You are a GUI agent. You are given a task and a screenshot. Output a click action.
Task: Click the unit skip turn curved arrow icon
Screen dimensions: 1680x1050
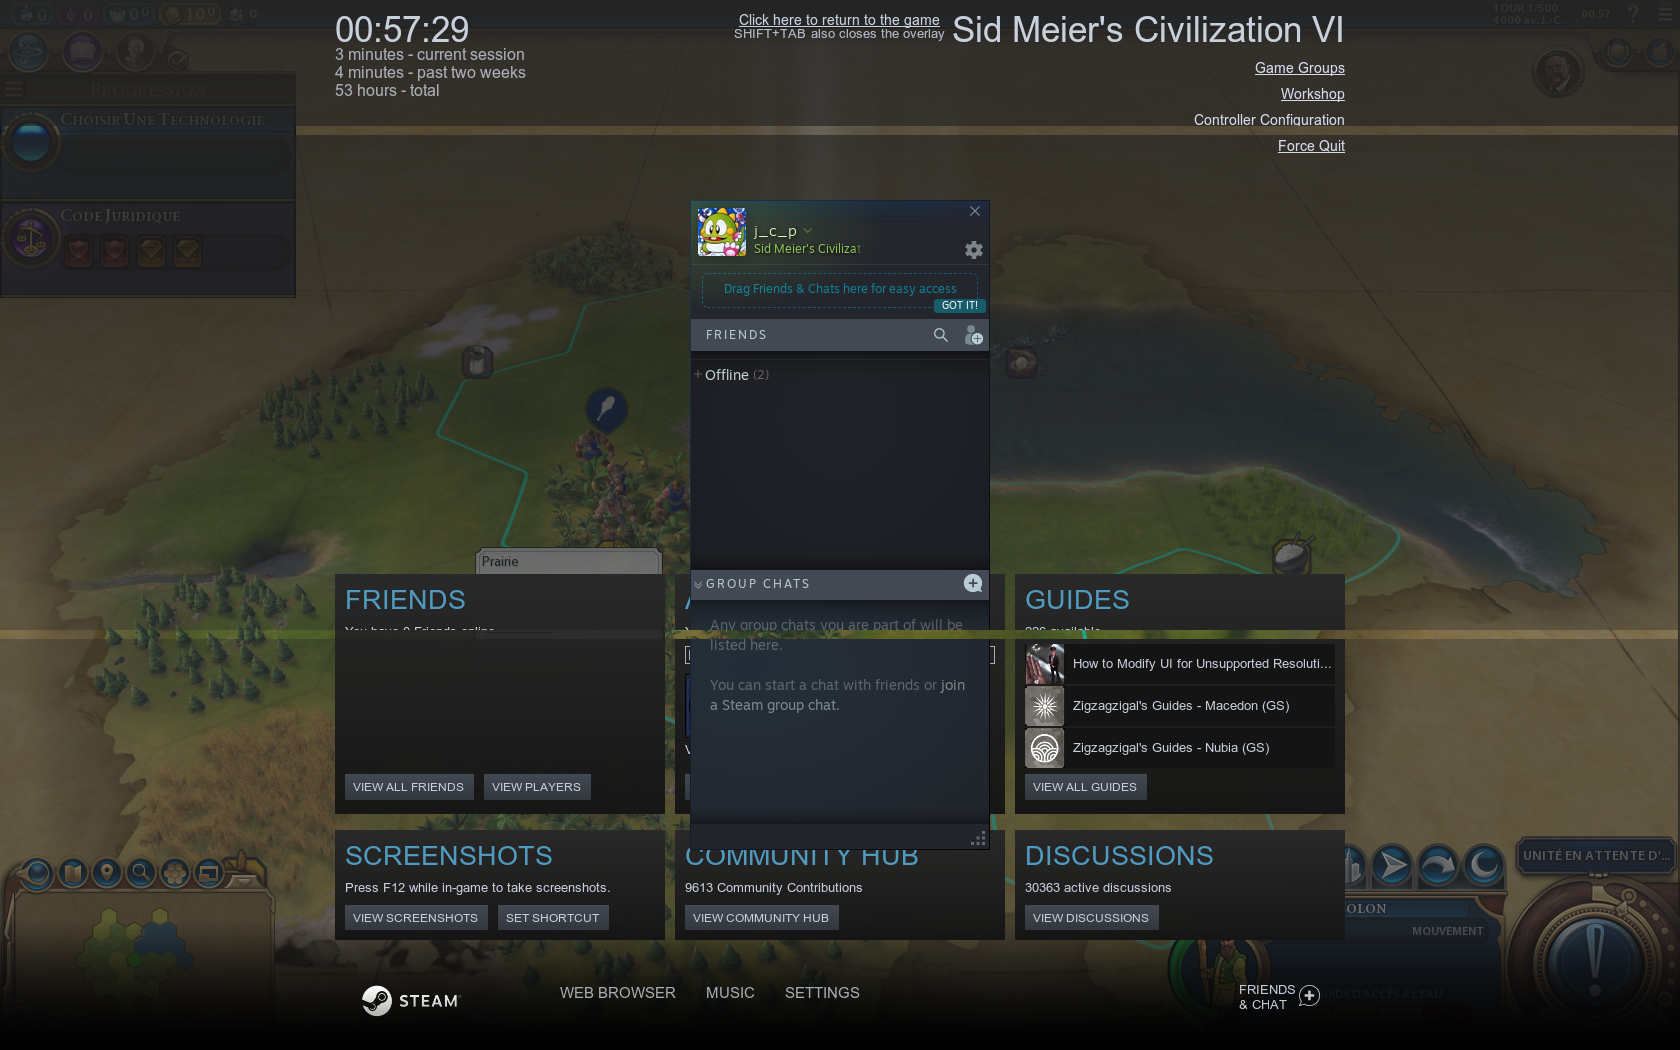pyautogui.click(x=1438, y=865)
